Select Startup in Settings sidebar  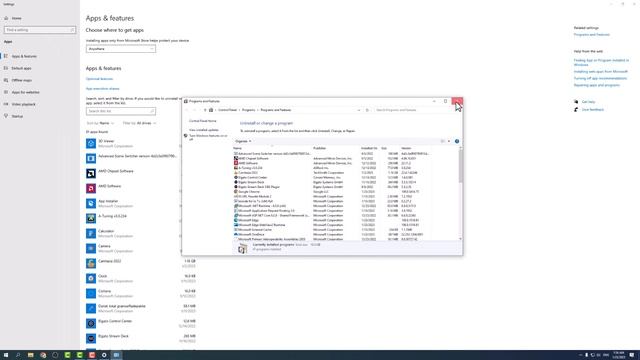17,116
